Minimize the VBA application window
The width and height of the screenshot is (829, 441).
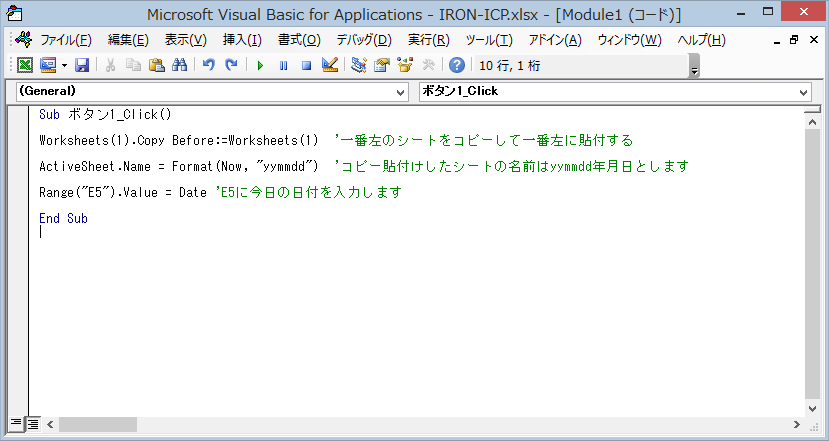pyautogui.click(x=741, y=12)
